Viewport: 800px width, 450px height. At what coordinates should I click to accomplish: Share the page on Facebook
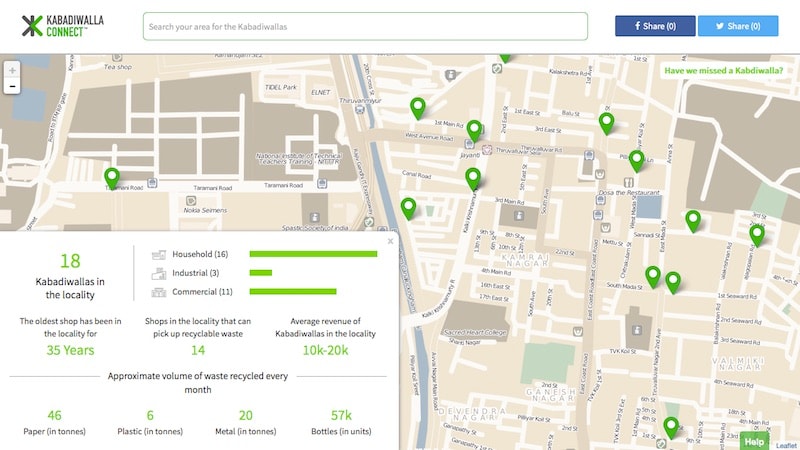click(x=655, y=26)
